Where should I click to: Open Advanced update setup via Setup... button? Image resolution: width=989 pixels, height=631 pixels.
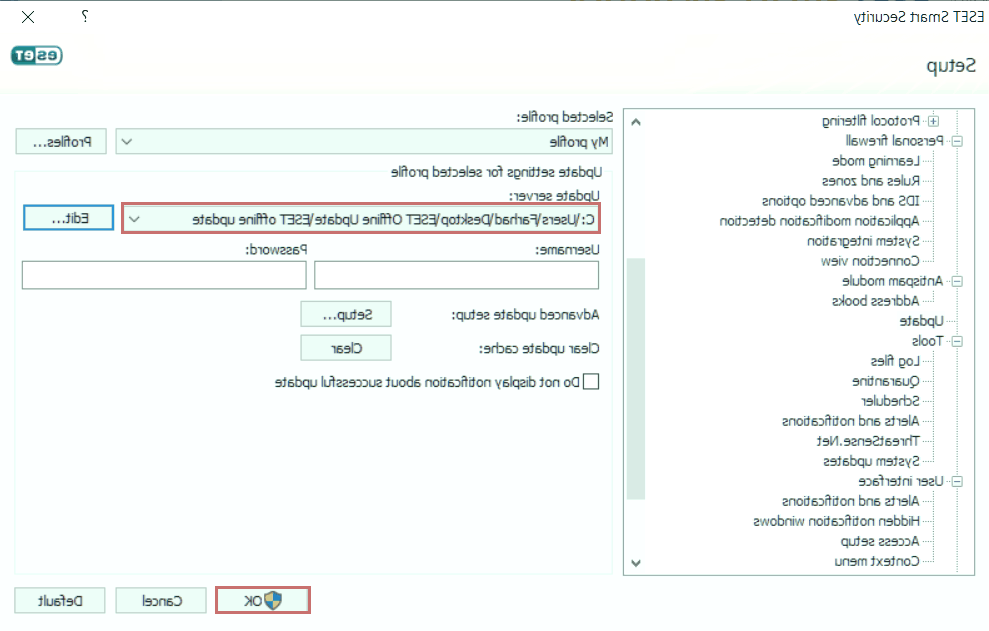click(346, 314)
